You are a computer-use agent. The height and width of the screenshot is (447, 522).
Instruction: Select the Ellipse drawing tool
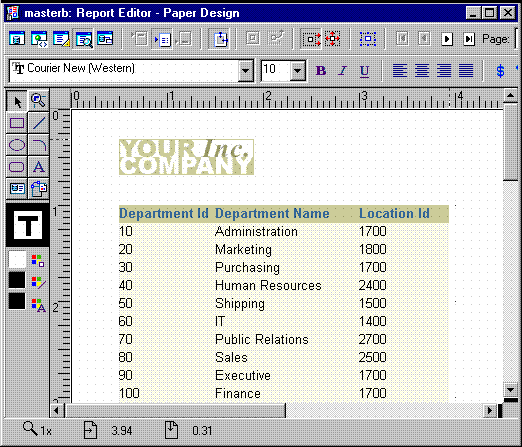point(17,145)
